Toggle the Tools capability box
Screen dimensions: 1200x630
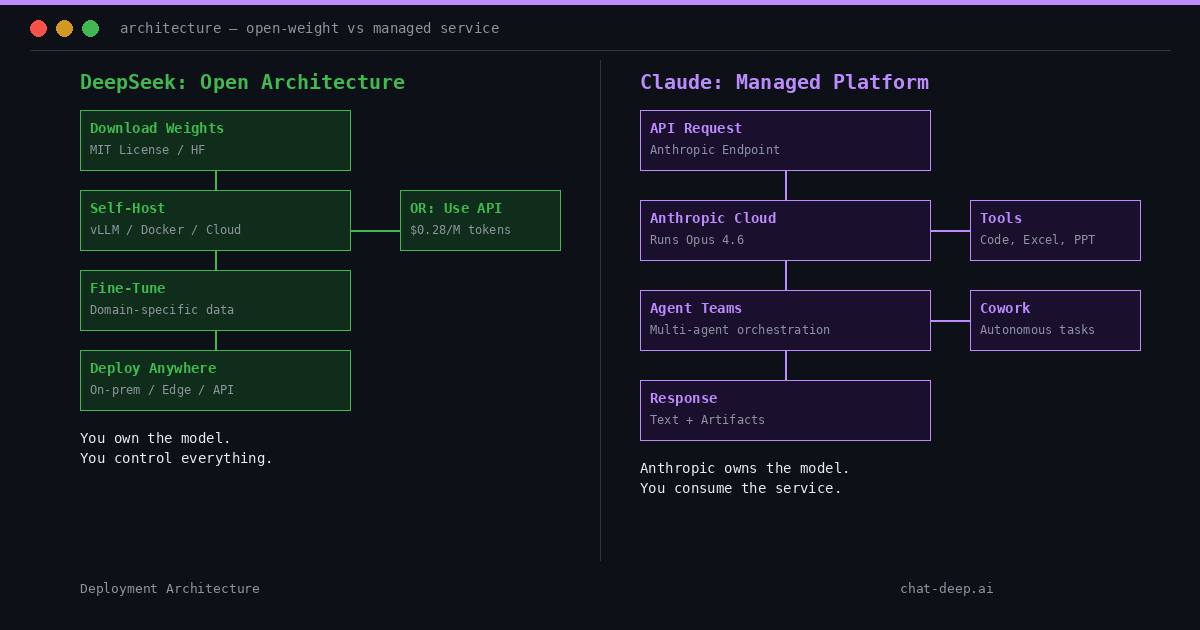(x=1055, y=230)
